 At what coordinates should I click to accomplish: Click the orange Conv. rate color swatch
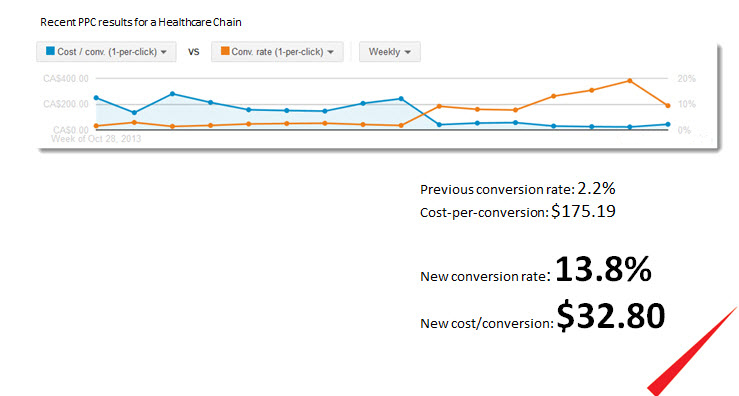click(x=225, y=51)
